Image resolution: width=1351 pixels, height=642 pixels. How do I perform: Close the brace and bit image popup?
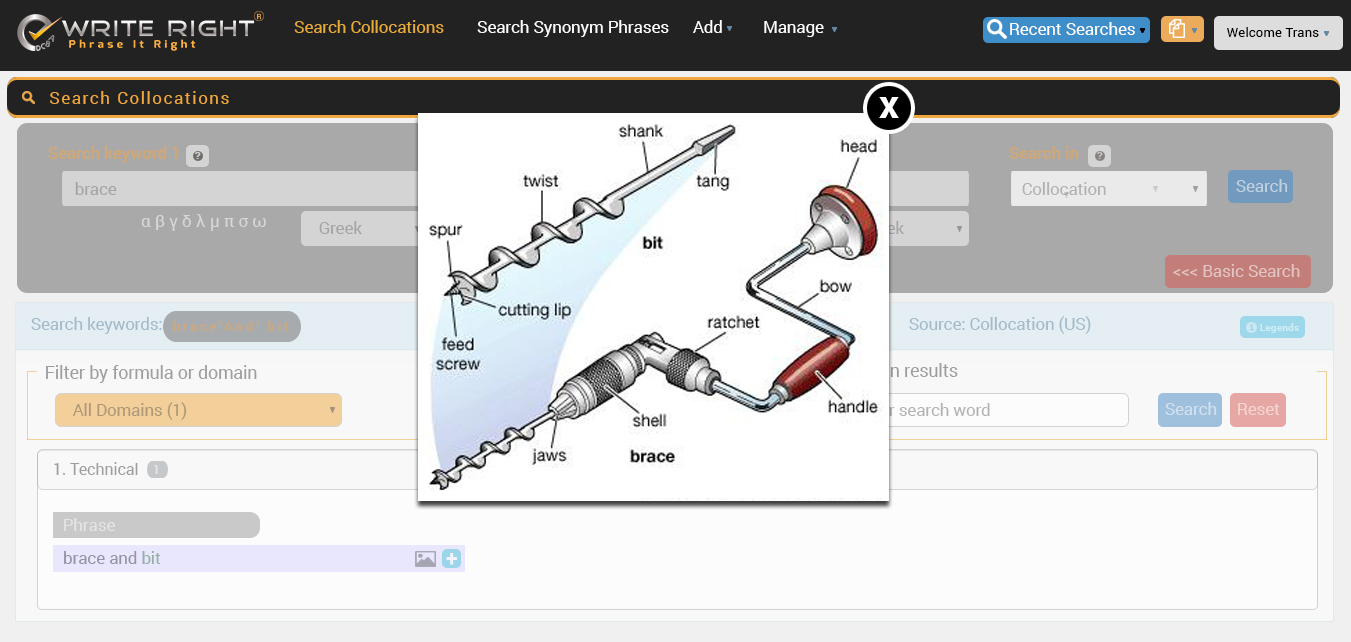tap(888, 107)
